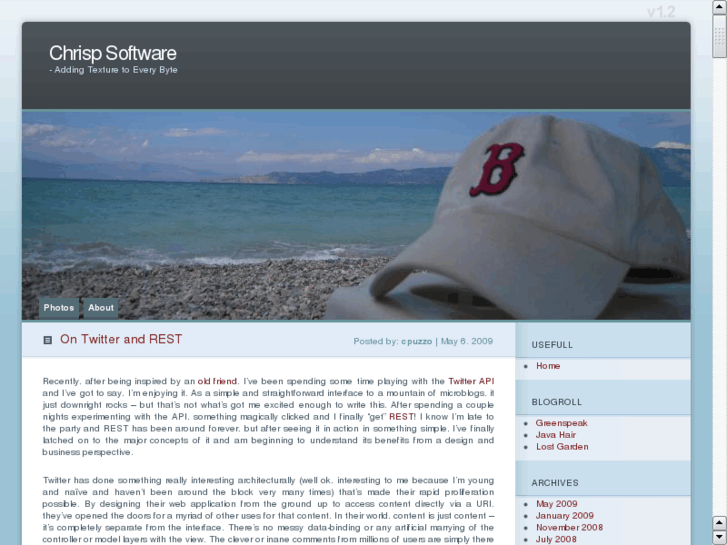Viewport: 727px width, 545px height.
Task: Open the On Twitter and REST post title
Action: (121, 339)
